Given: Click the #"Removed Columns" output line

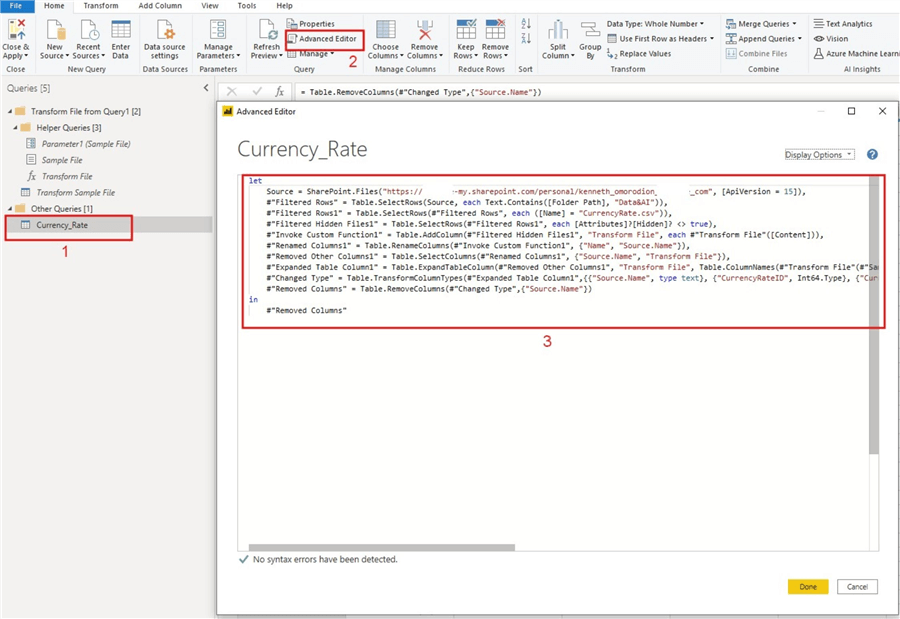Looking at the screenshot, I should click(306, 310).
